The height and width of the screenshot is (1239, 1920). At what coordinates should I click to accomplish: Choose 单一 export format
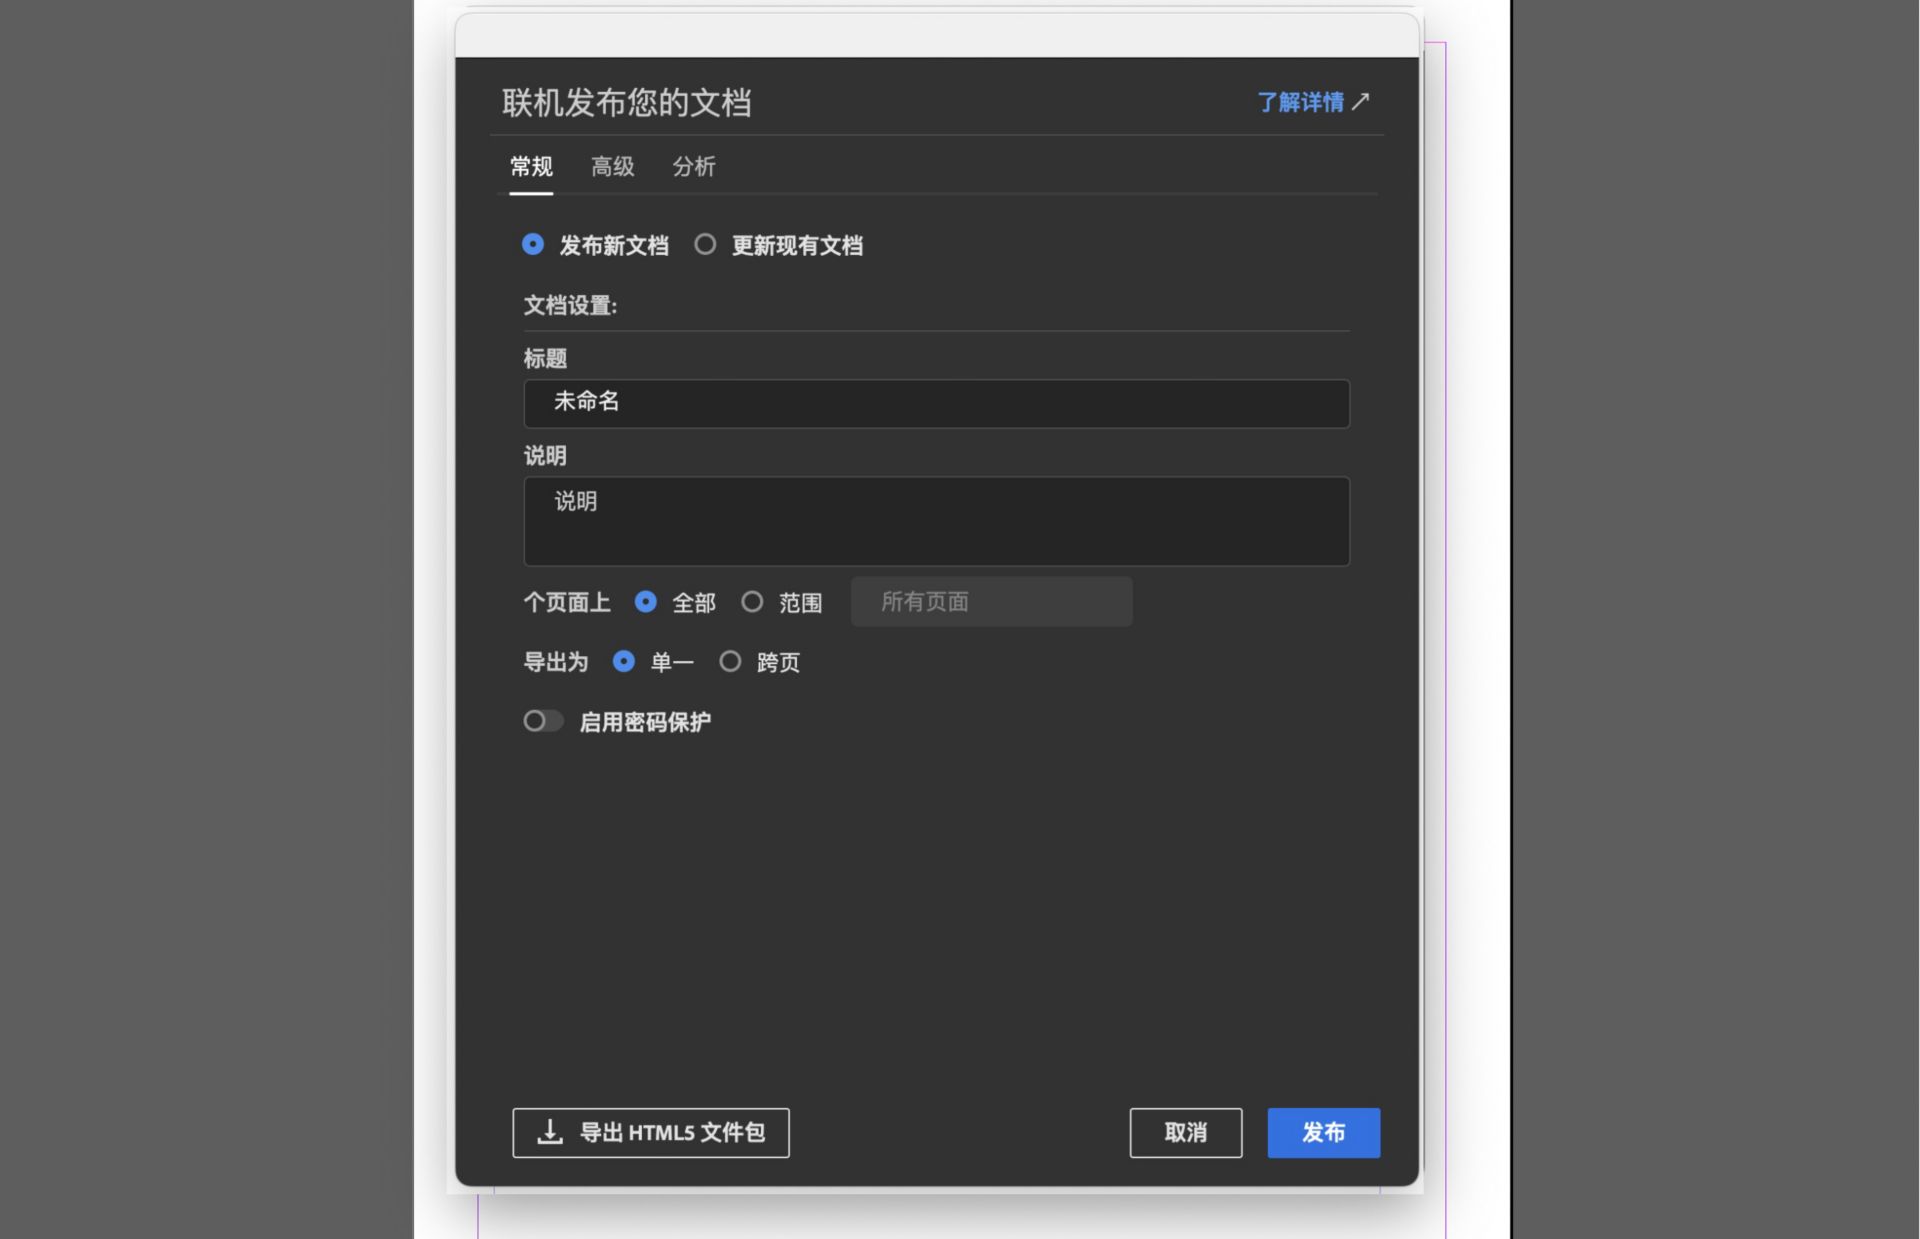click(x=624, y=661)
